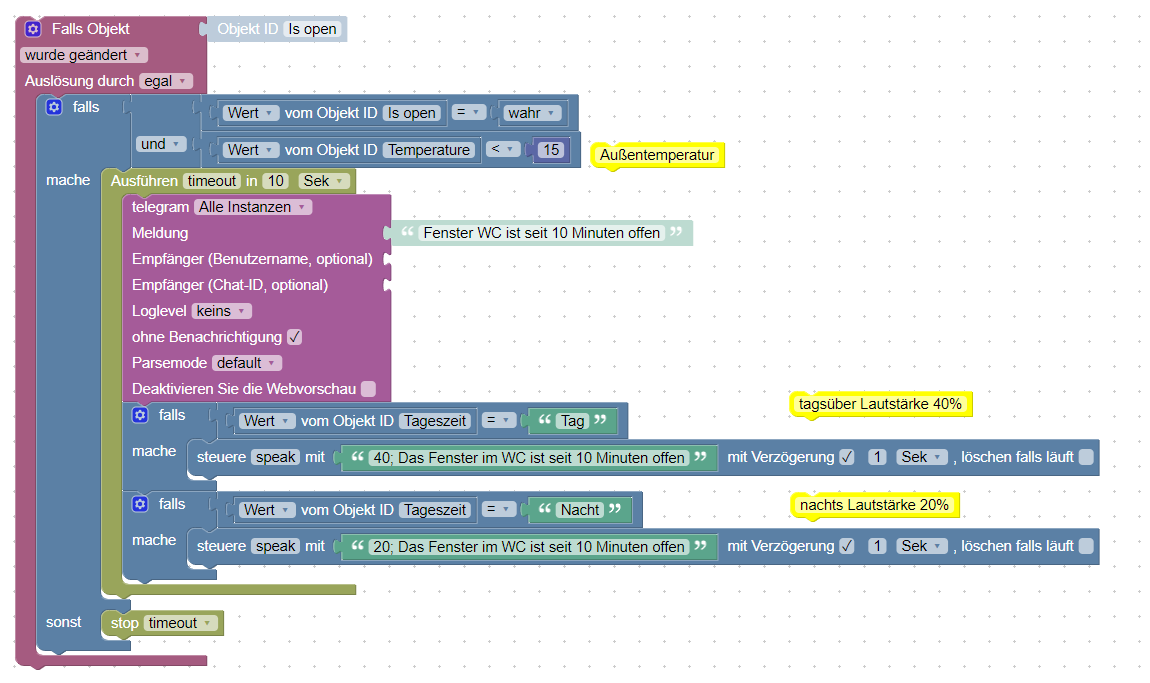The image size is (1150, 683).
Task: Toggle ohne Benachrichtigung checkbox
Action: coord(294,337)
